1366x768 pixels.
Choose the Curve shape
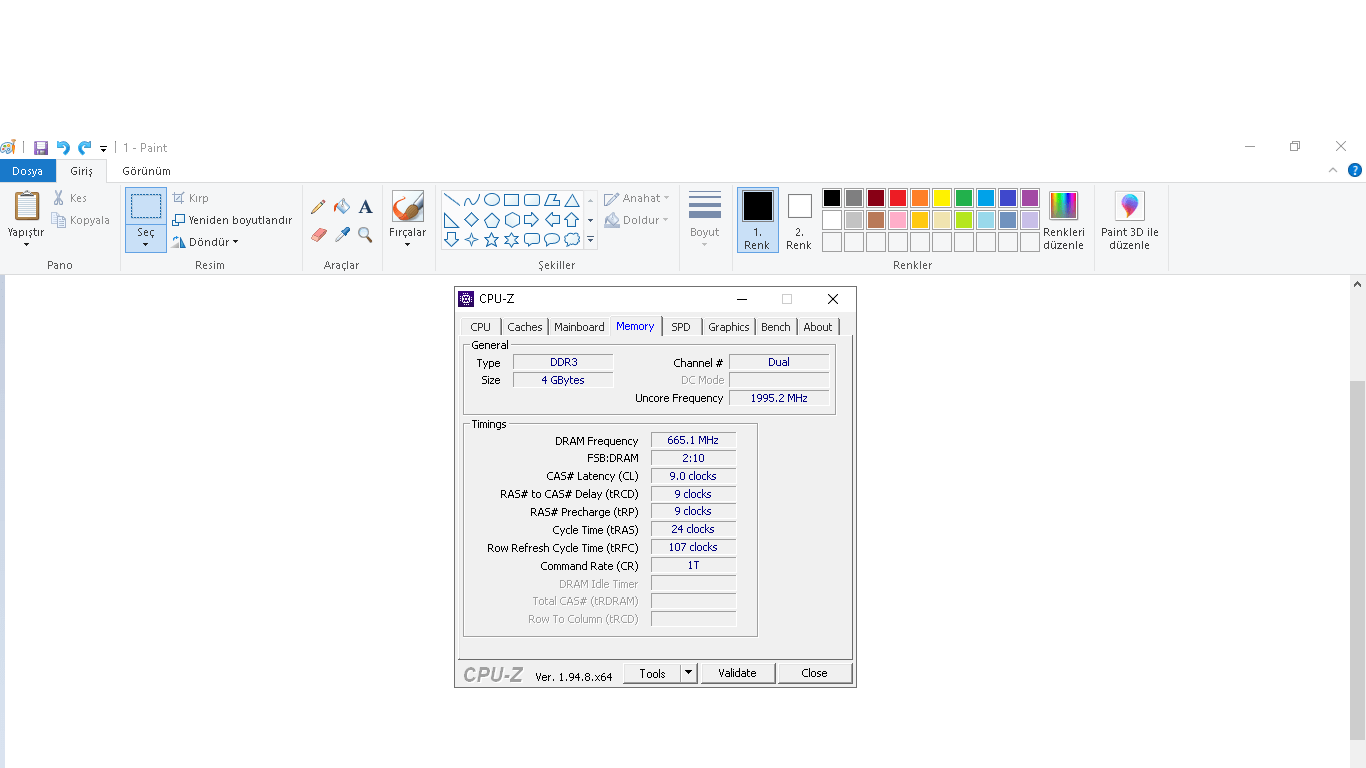(x=472, y=200)
